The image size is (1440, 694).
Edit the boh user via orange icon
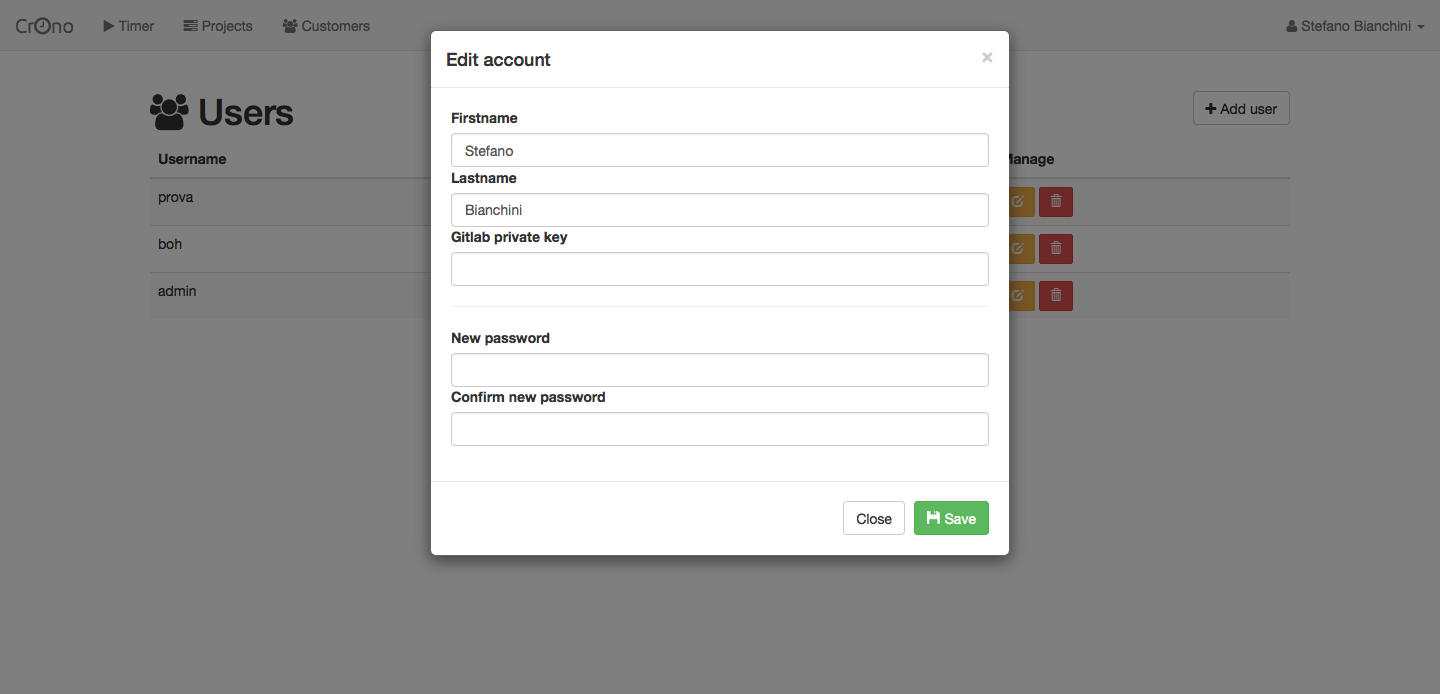click(x=1021, y=248)
